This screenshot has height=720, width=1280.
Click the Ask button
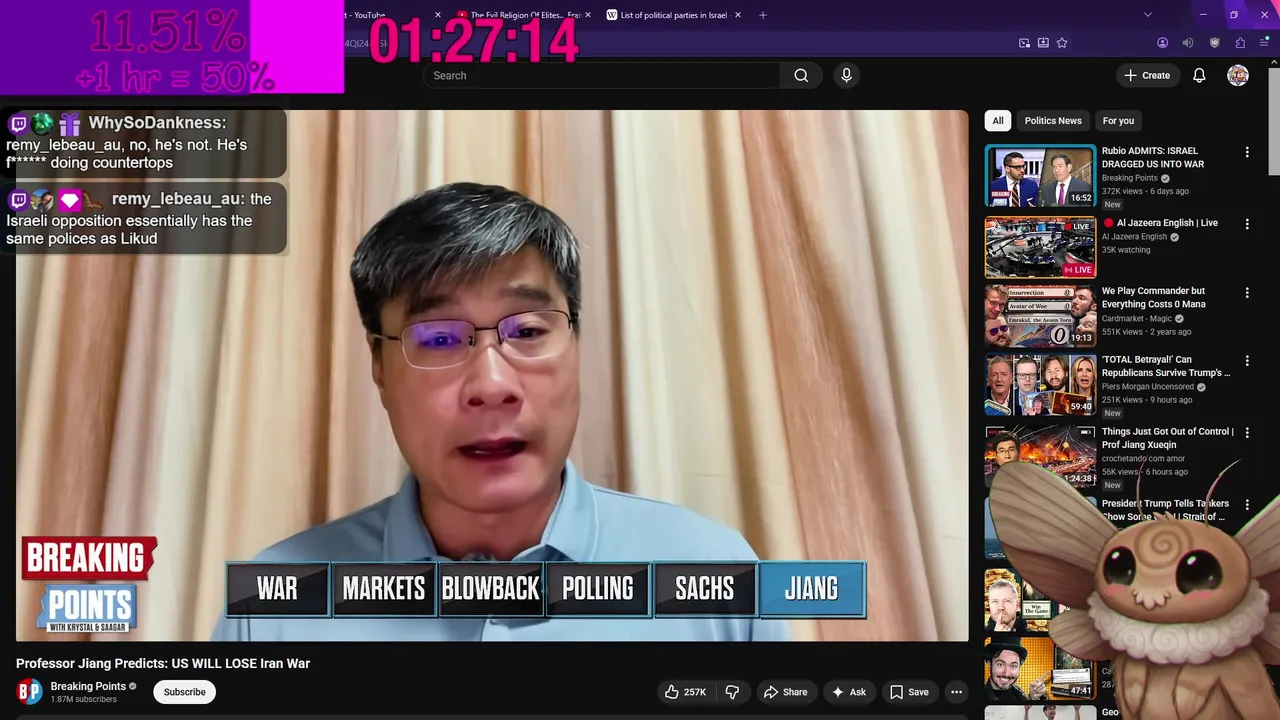[x=848, y=692]
